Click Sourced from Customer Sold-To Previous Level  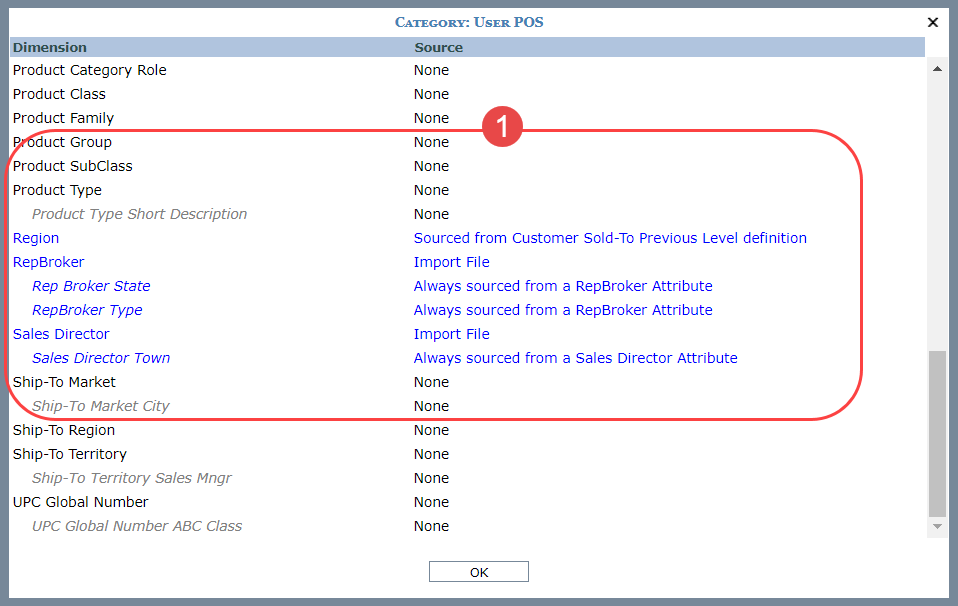610,238
